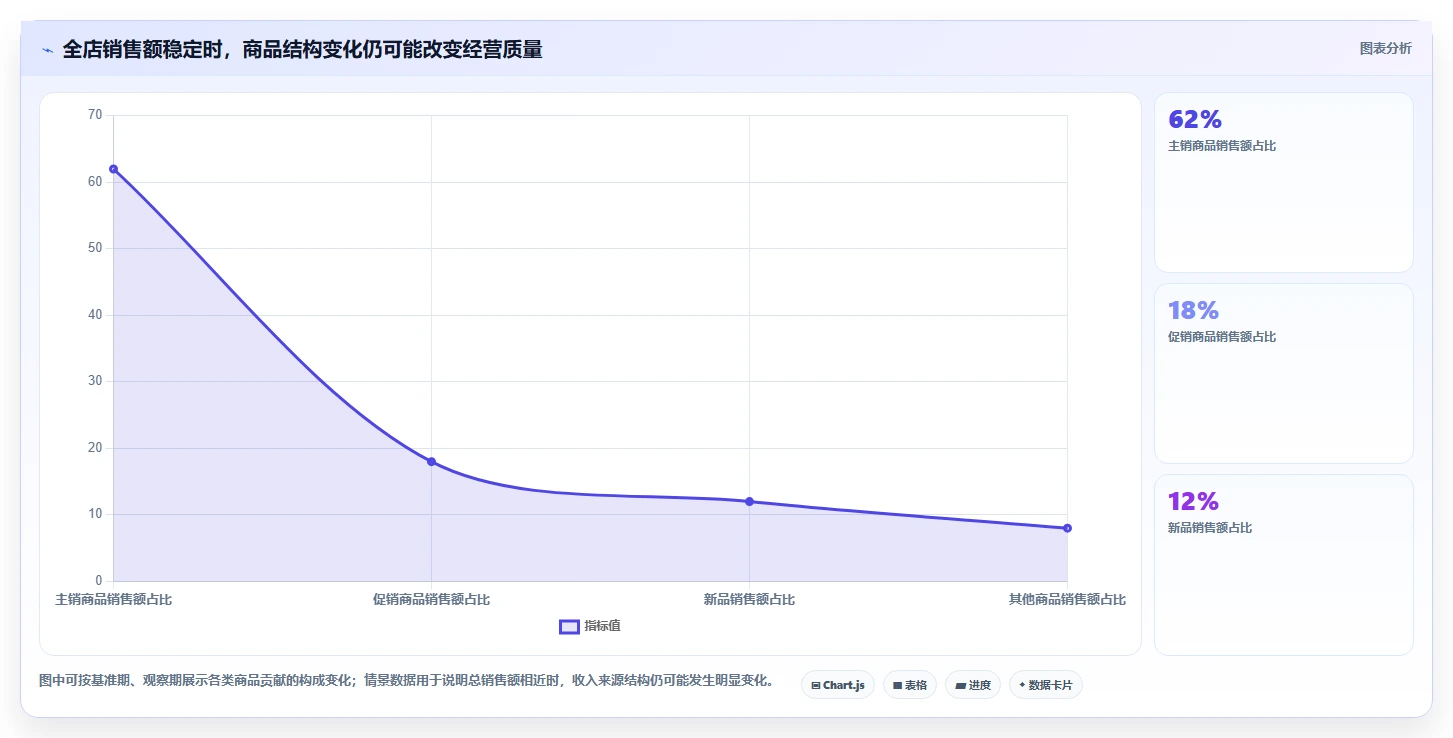Click the 表格 tag chip
The width and height of the screenshot is (1453, 738).
point(910,685)
